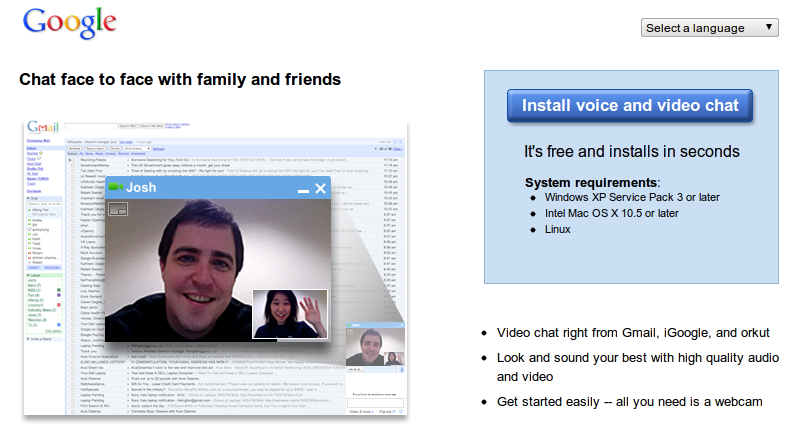Click the System requirements heading
The image size is (794, 427).
click(592, 182)
